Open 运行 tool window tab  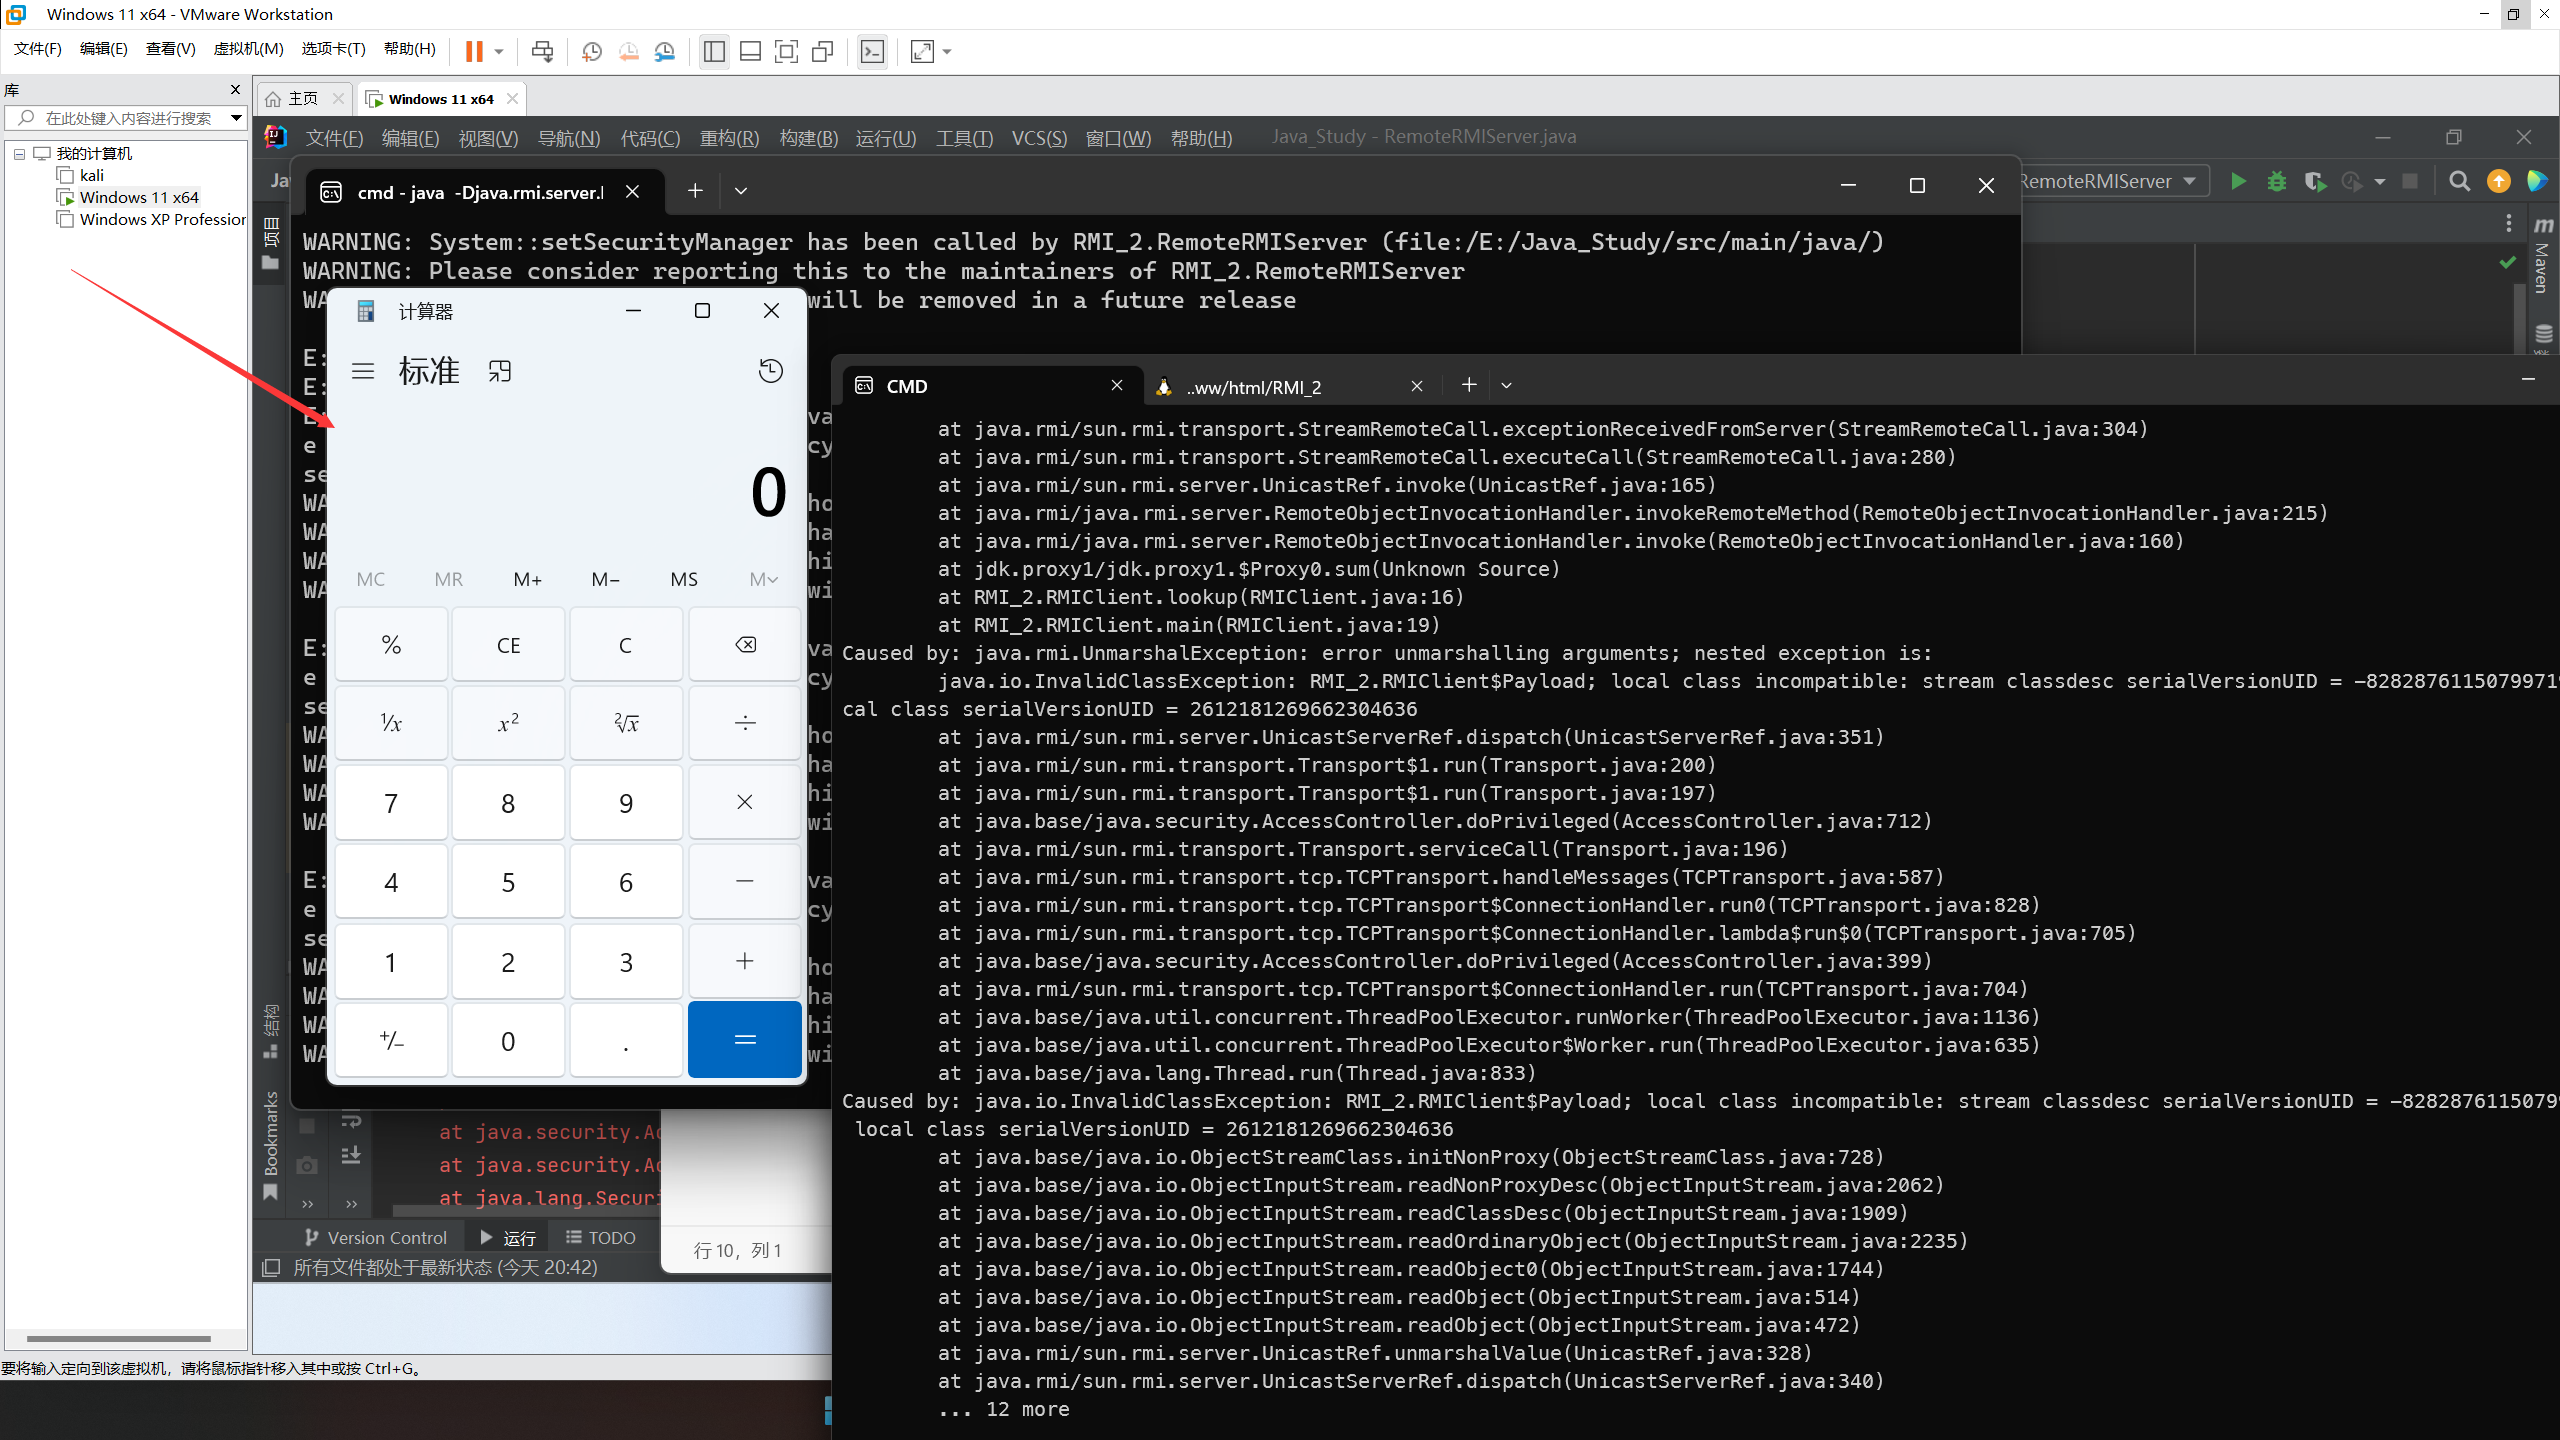pos(508,1238)
